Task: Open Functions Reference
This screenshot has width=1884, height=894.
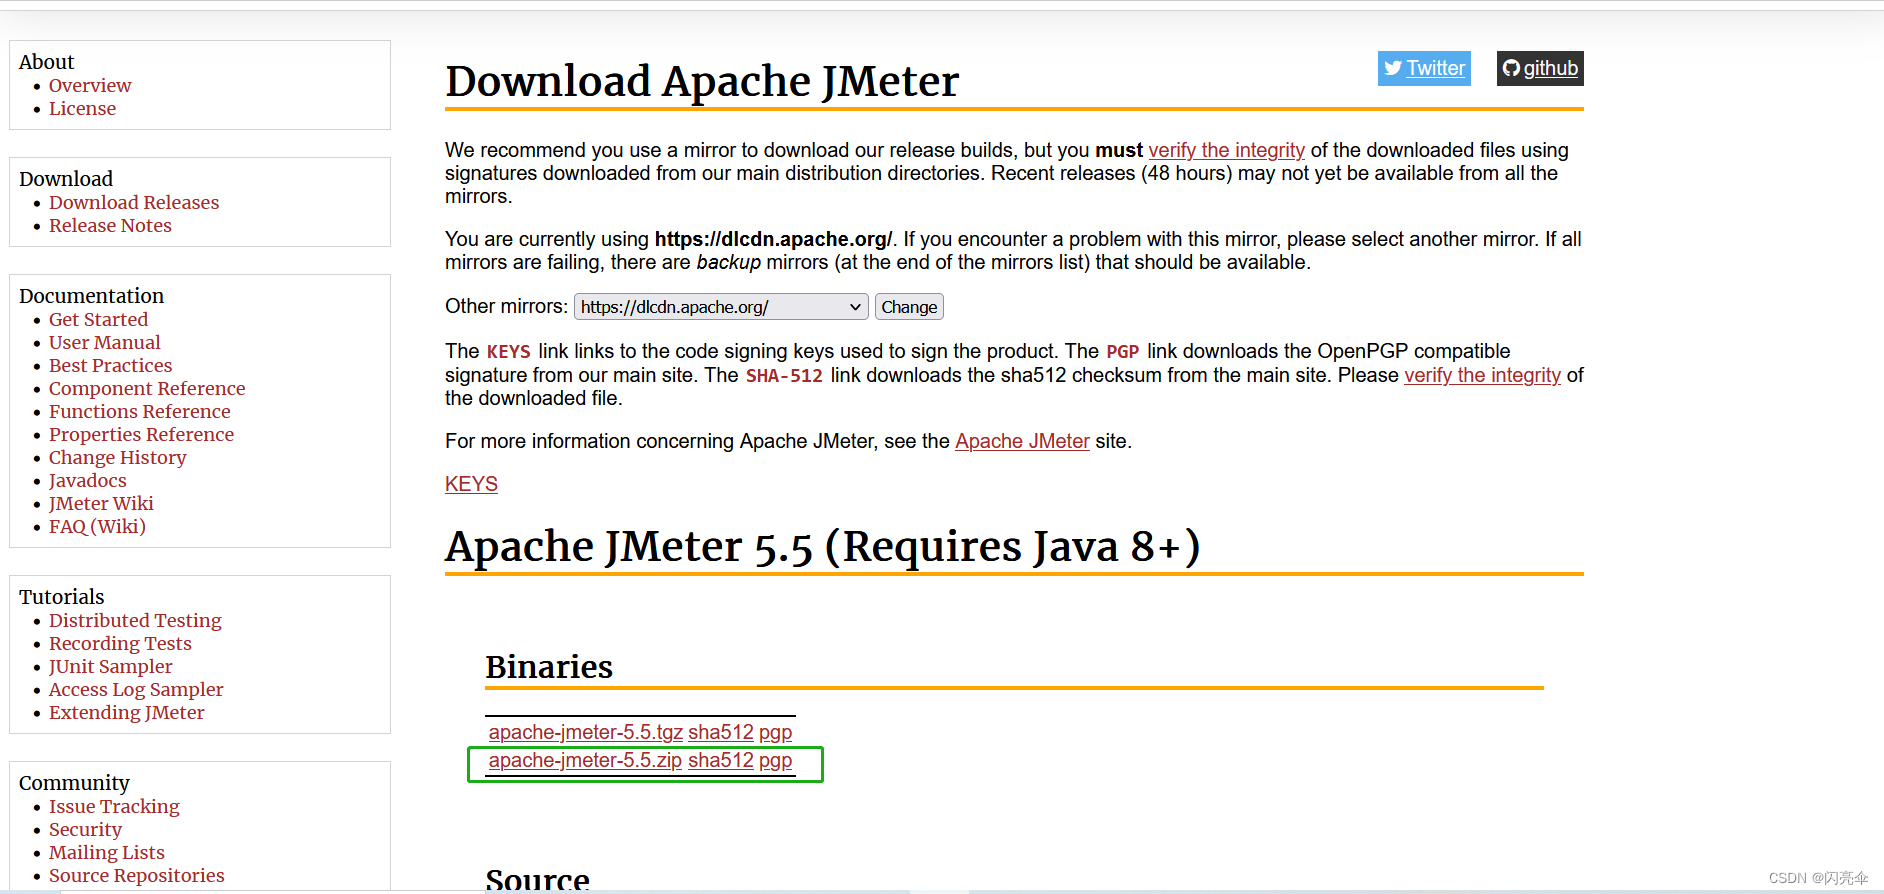Action: coord(139,412)
